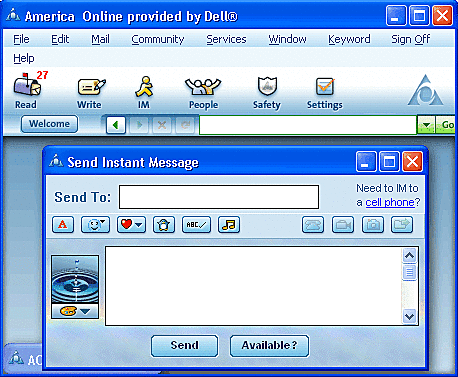Click the camera picture-sharing icon
This screenshot has height=377, width=458.
tap(373, 225)
